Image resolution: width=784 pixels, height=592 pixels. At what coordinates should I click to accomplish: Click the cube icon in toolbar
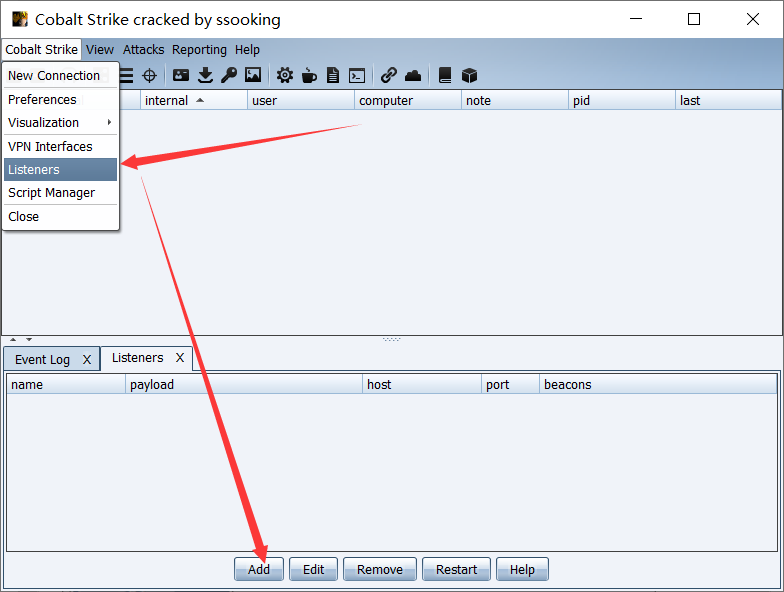[469, 76]
